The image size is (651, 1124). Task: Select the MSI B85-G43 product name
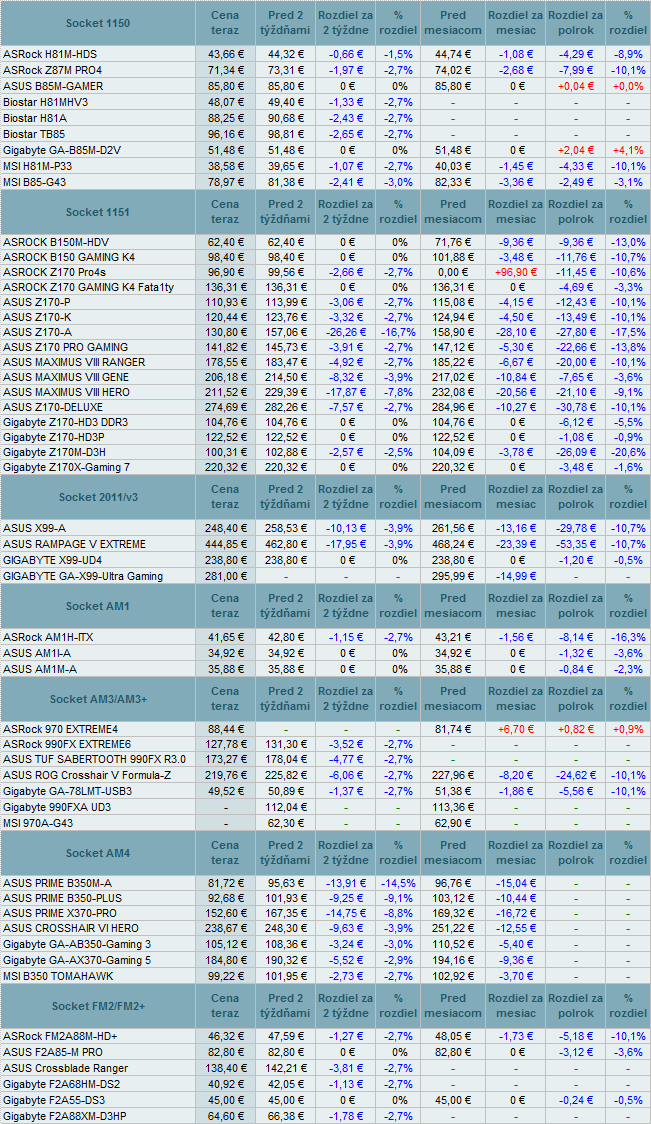(34, 182)
